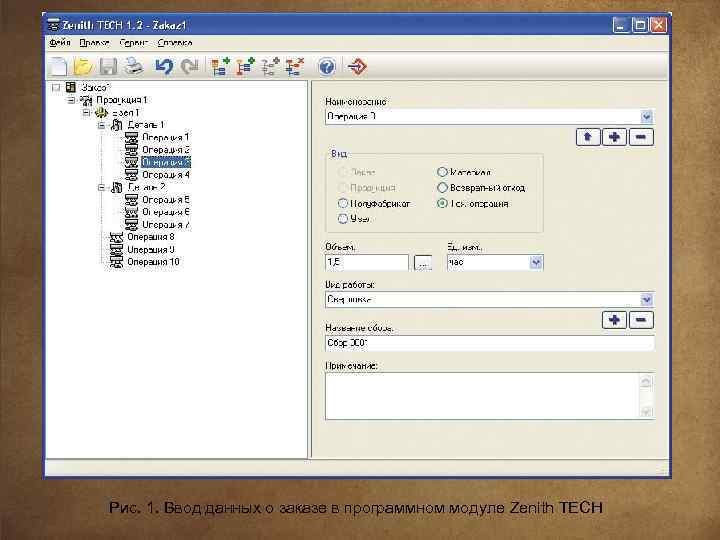Open the Ед. изм. unit dropdown
The width and height of the screenshot is (720, 540).
coord(536,262)
